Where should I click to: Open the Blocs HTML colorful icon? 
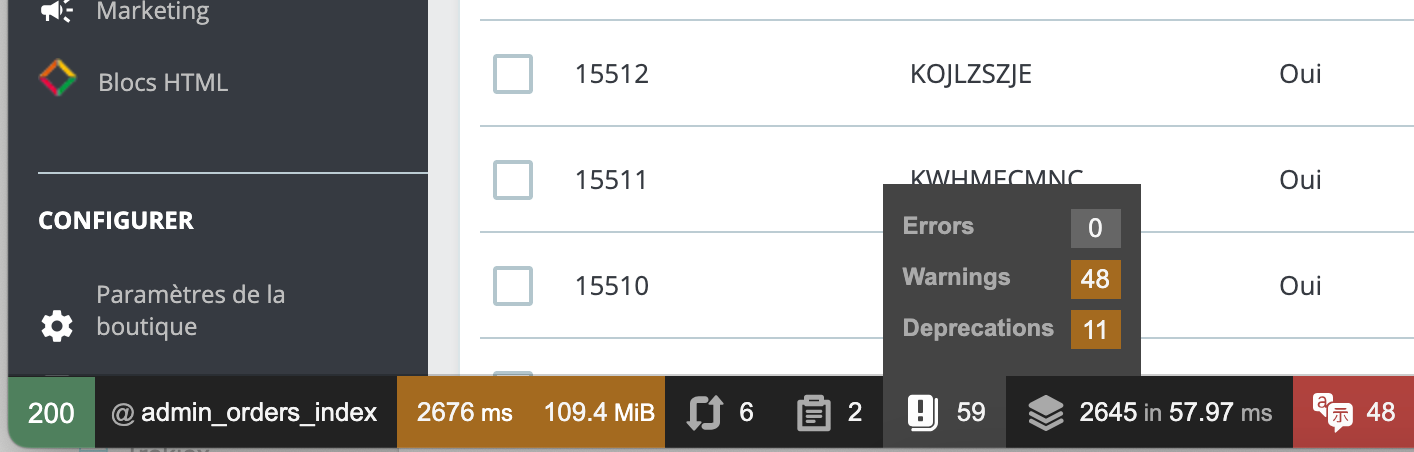(x=57, y=79)
